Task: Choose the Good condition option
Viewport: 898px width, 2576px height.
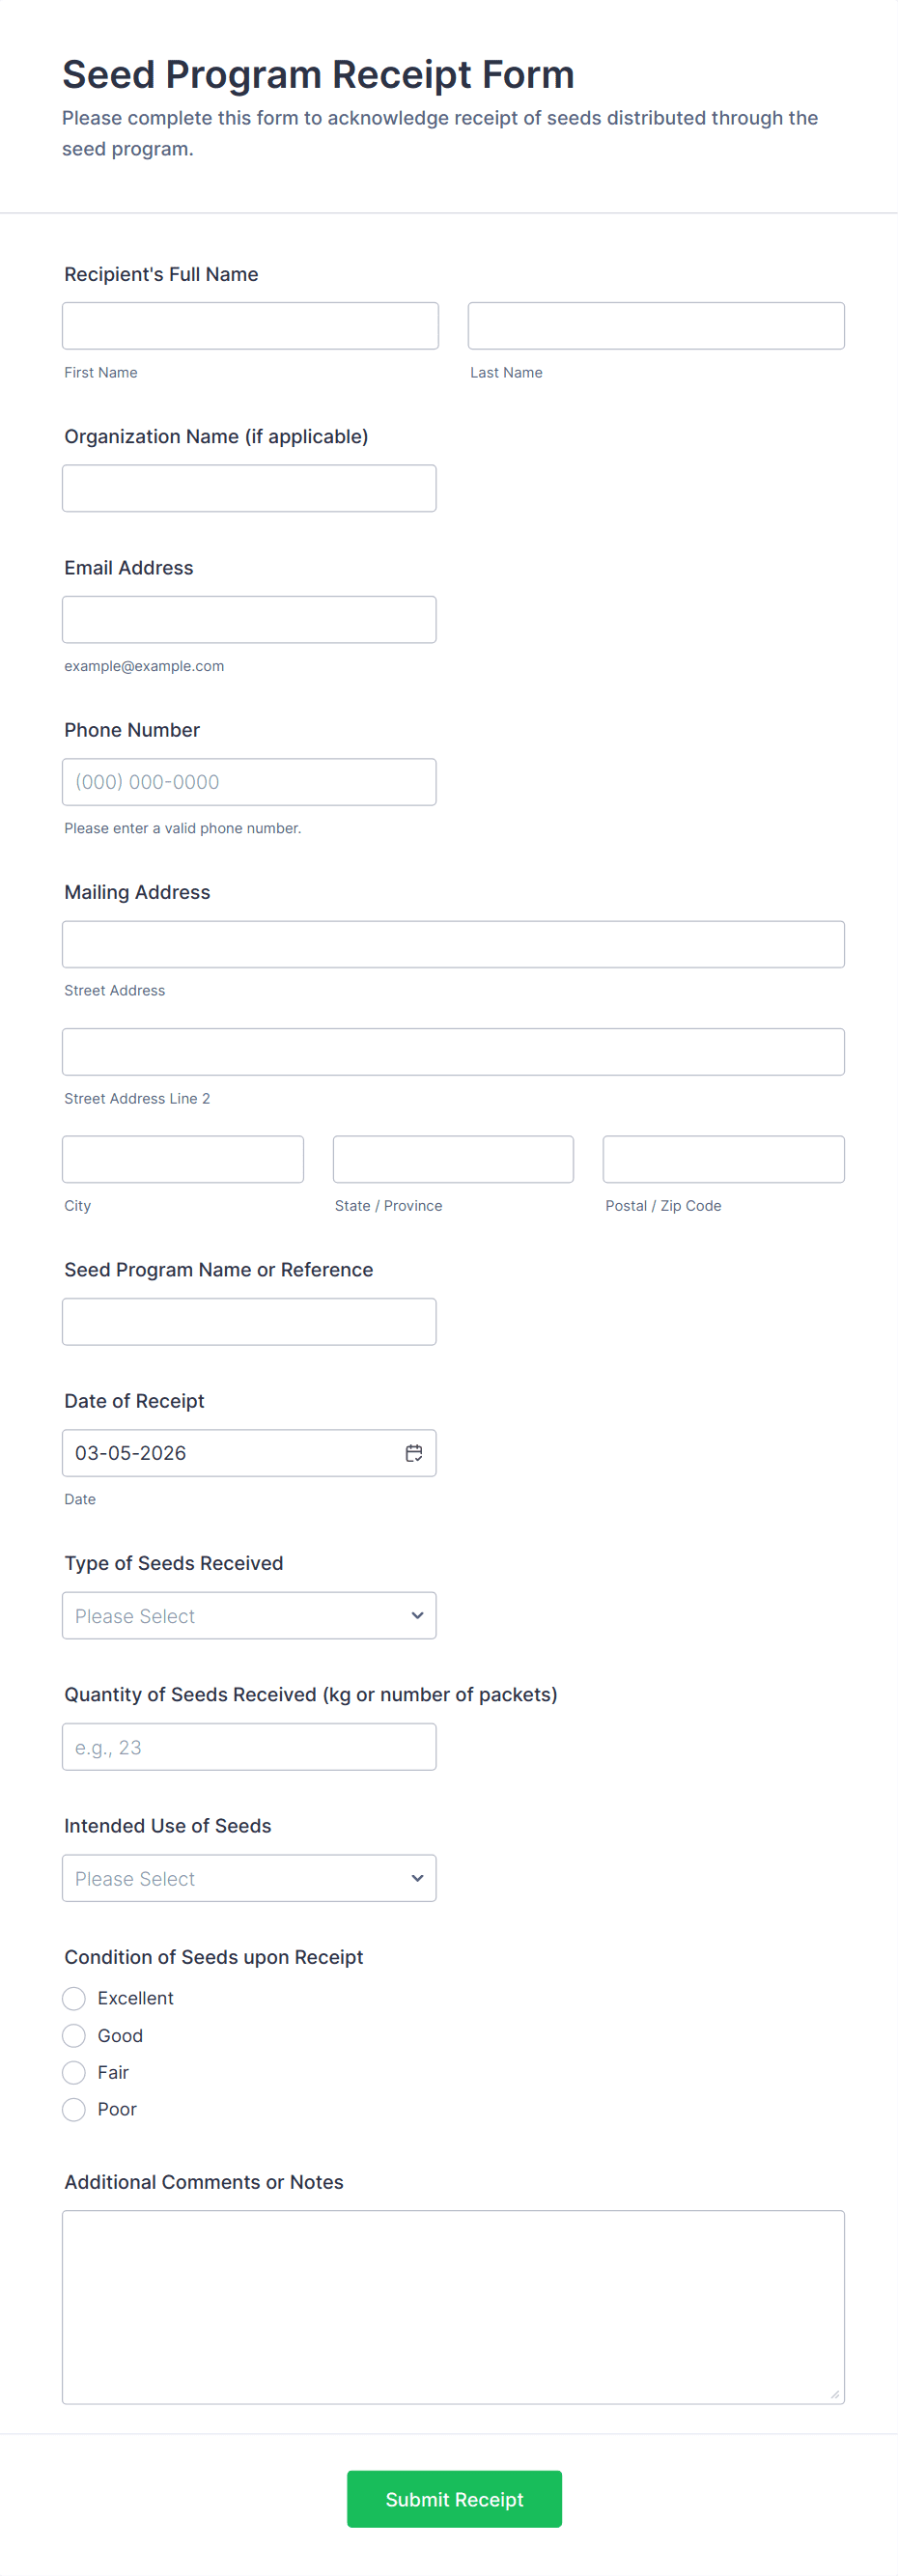Action: click(x=74, y=2035)
